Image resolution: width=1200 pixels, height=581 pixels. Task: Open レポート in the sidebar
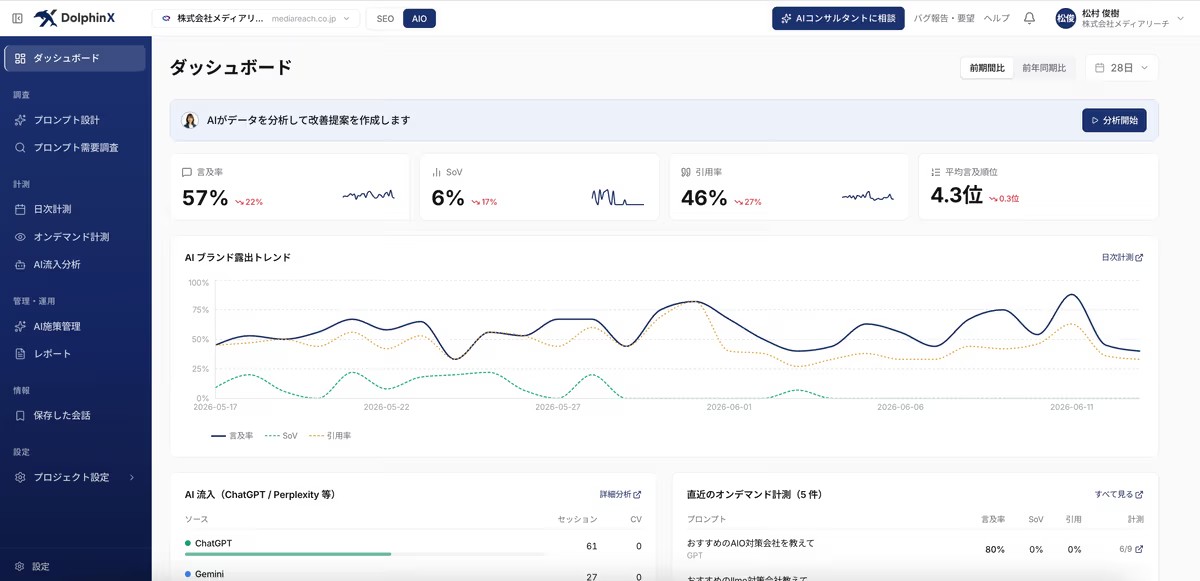[75, 353]
